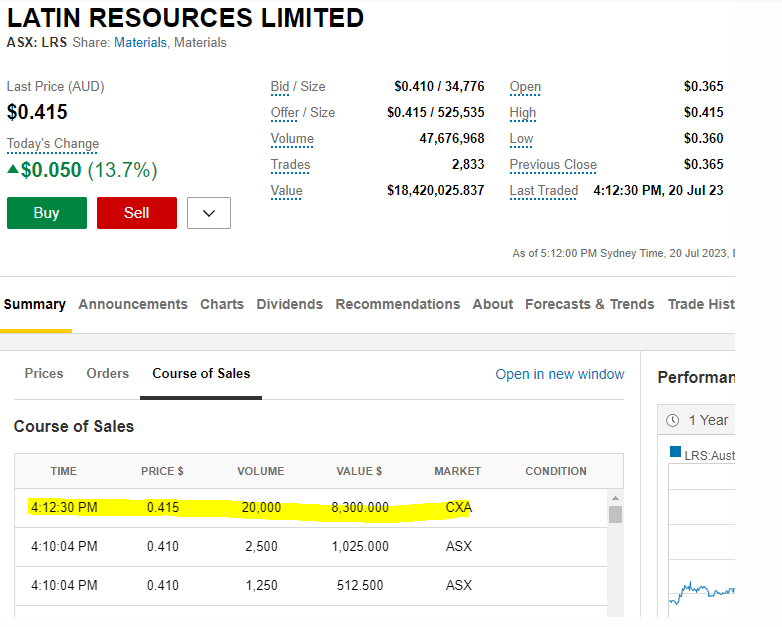The width and height of the screenshot is (782, 627).
Task: Click the blue LRS legend swatch
Action: [675, 452]
